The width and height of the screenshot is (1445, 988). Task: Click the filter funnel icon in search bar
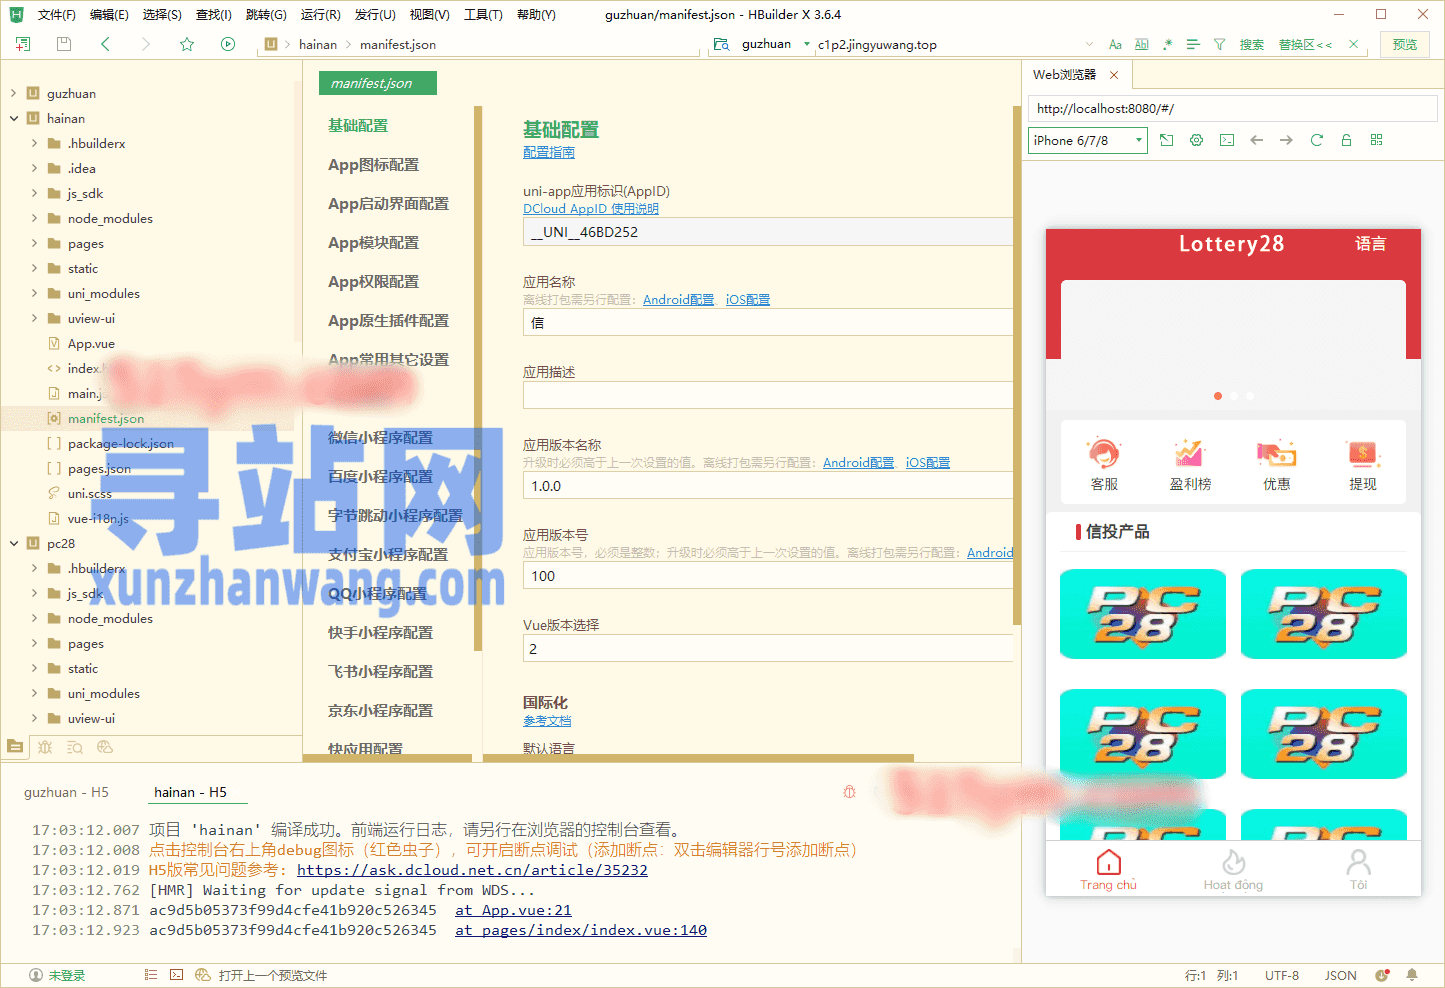click(1219, 44)
